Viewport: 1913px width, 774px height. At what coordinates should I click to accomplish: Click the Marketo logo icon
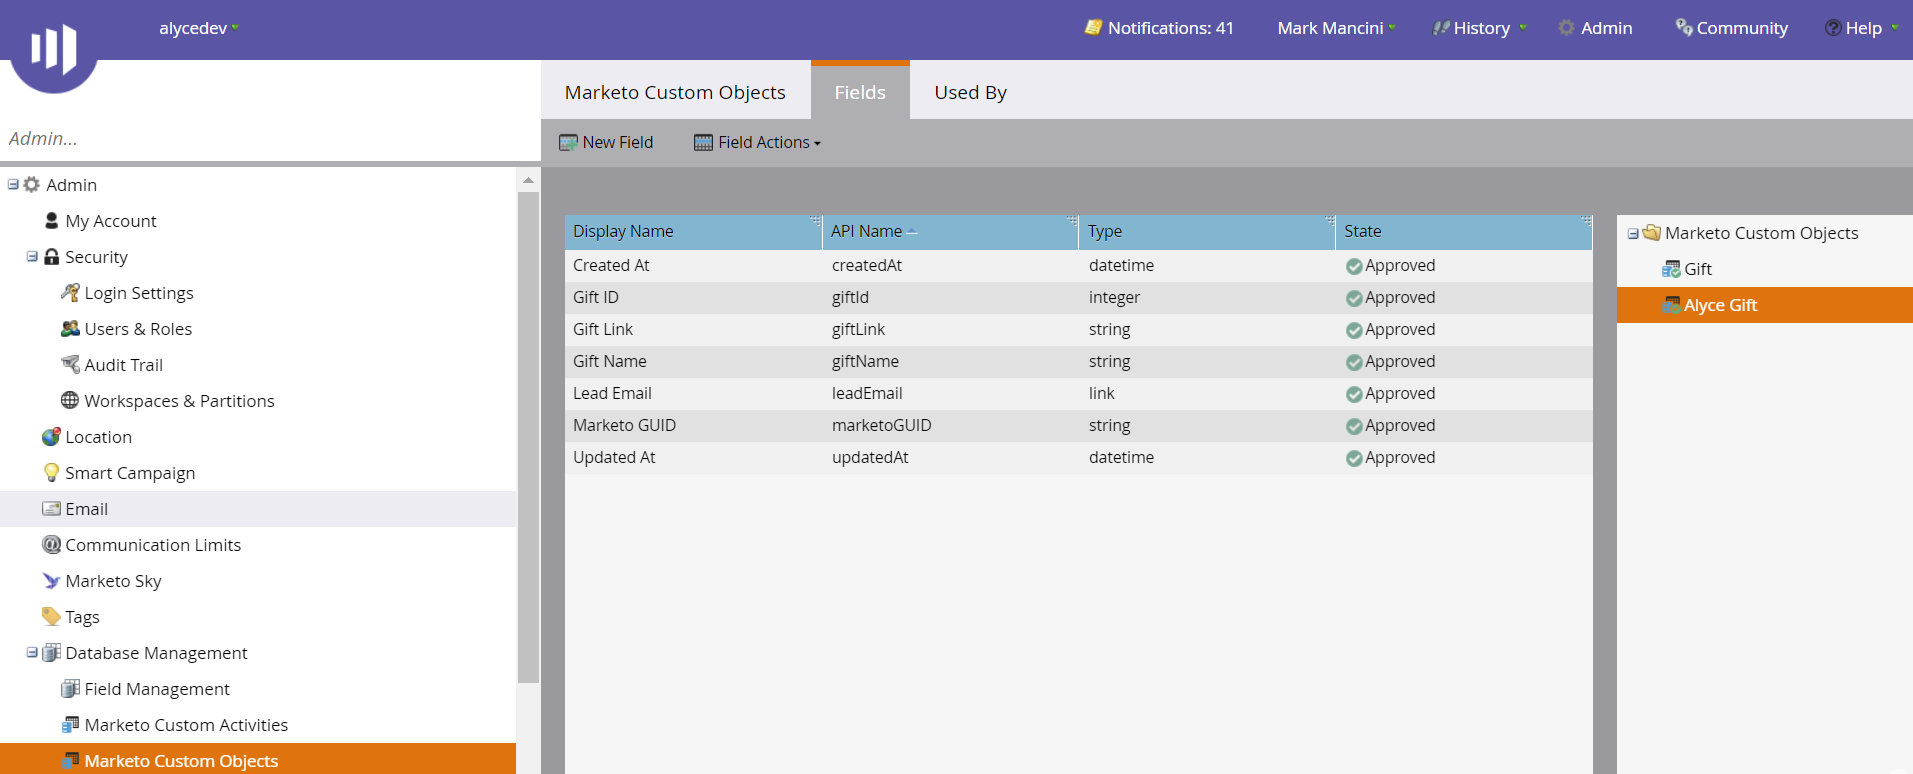click(x=54, y=47)
